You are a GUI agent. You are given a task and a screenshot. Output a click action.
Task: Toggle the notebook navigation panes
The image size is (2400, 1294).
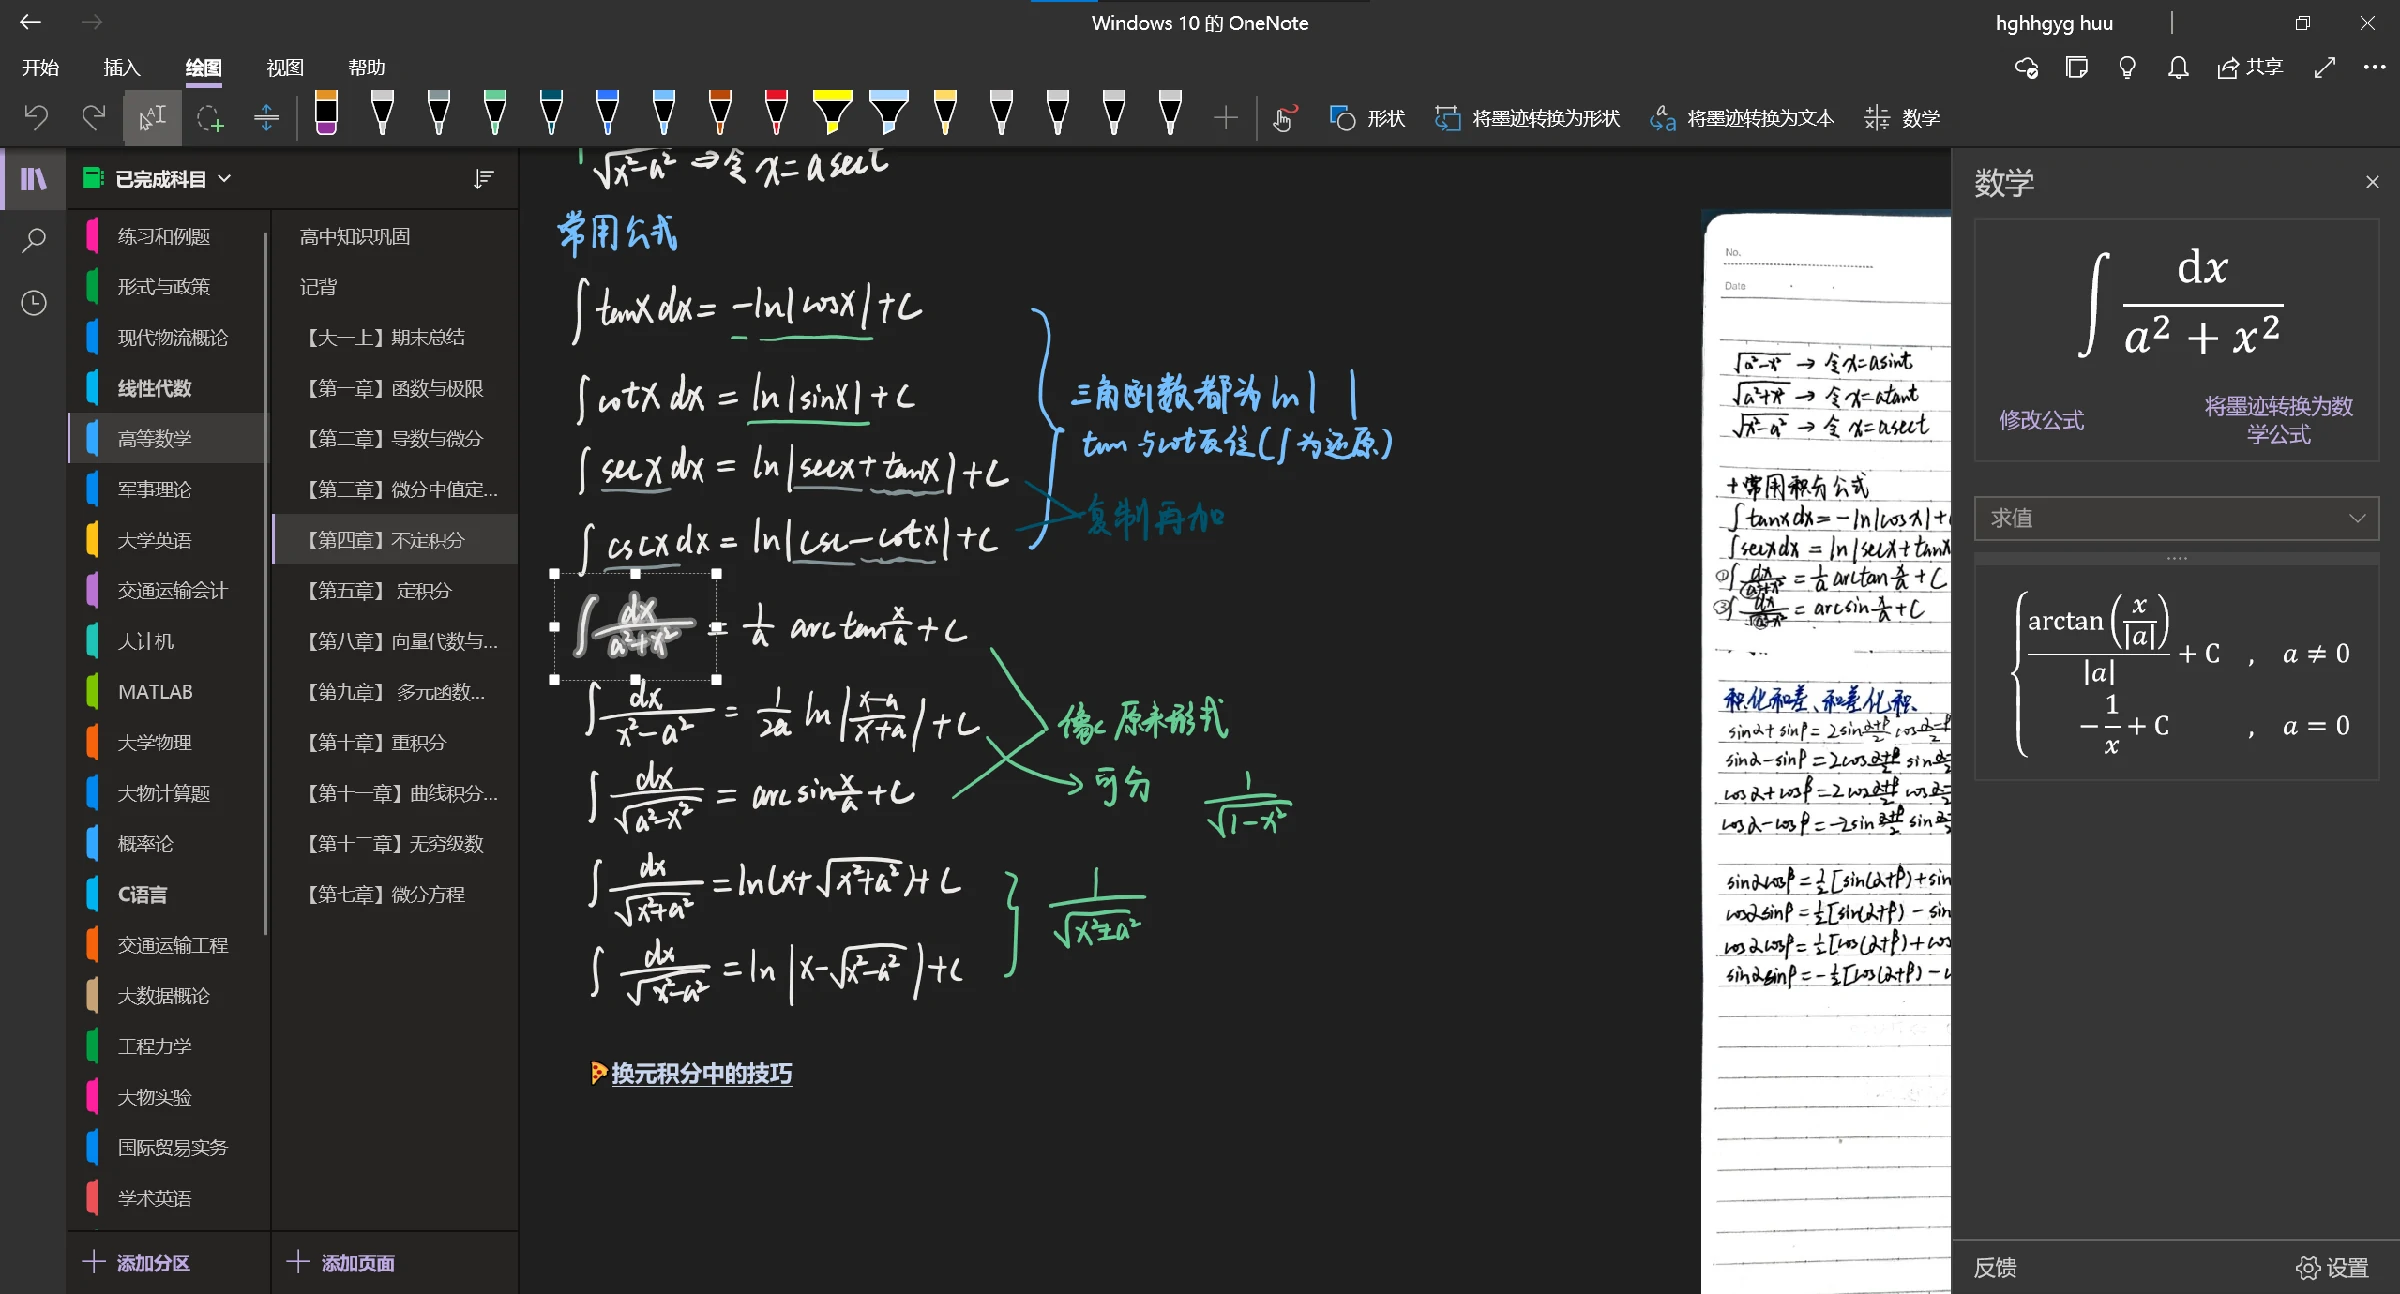(x=34, y=179)
